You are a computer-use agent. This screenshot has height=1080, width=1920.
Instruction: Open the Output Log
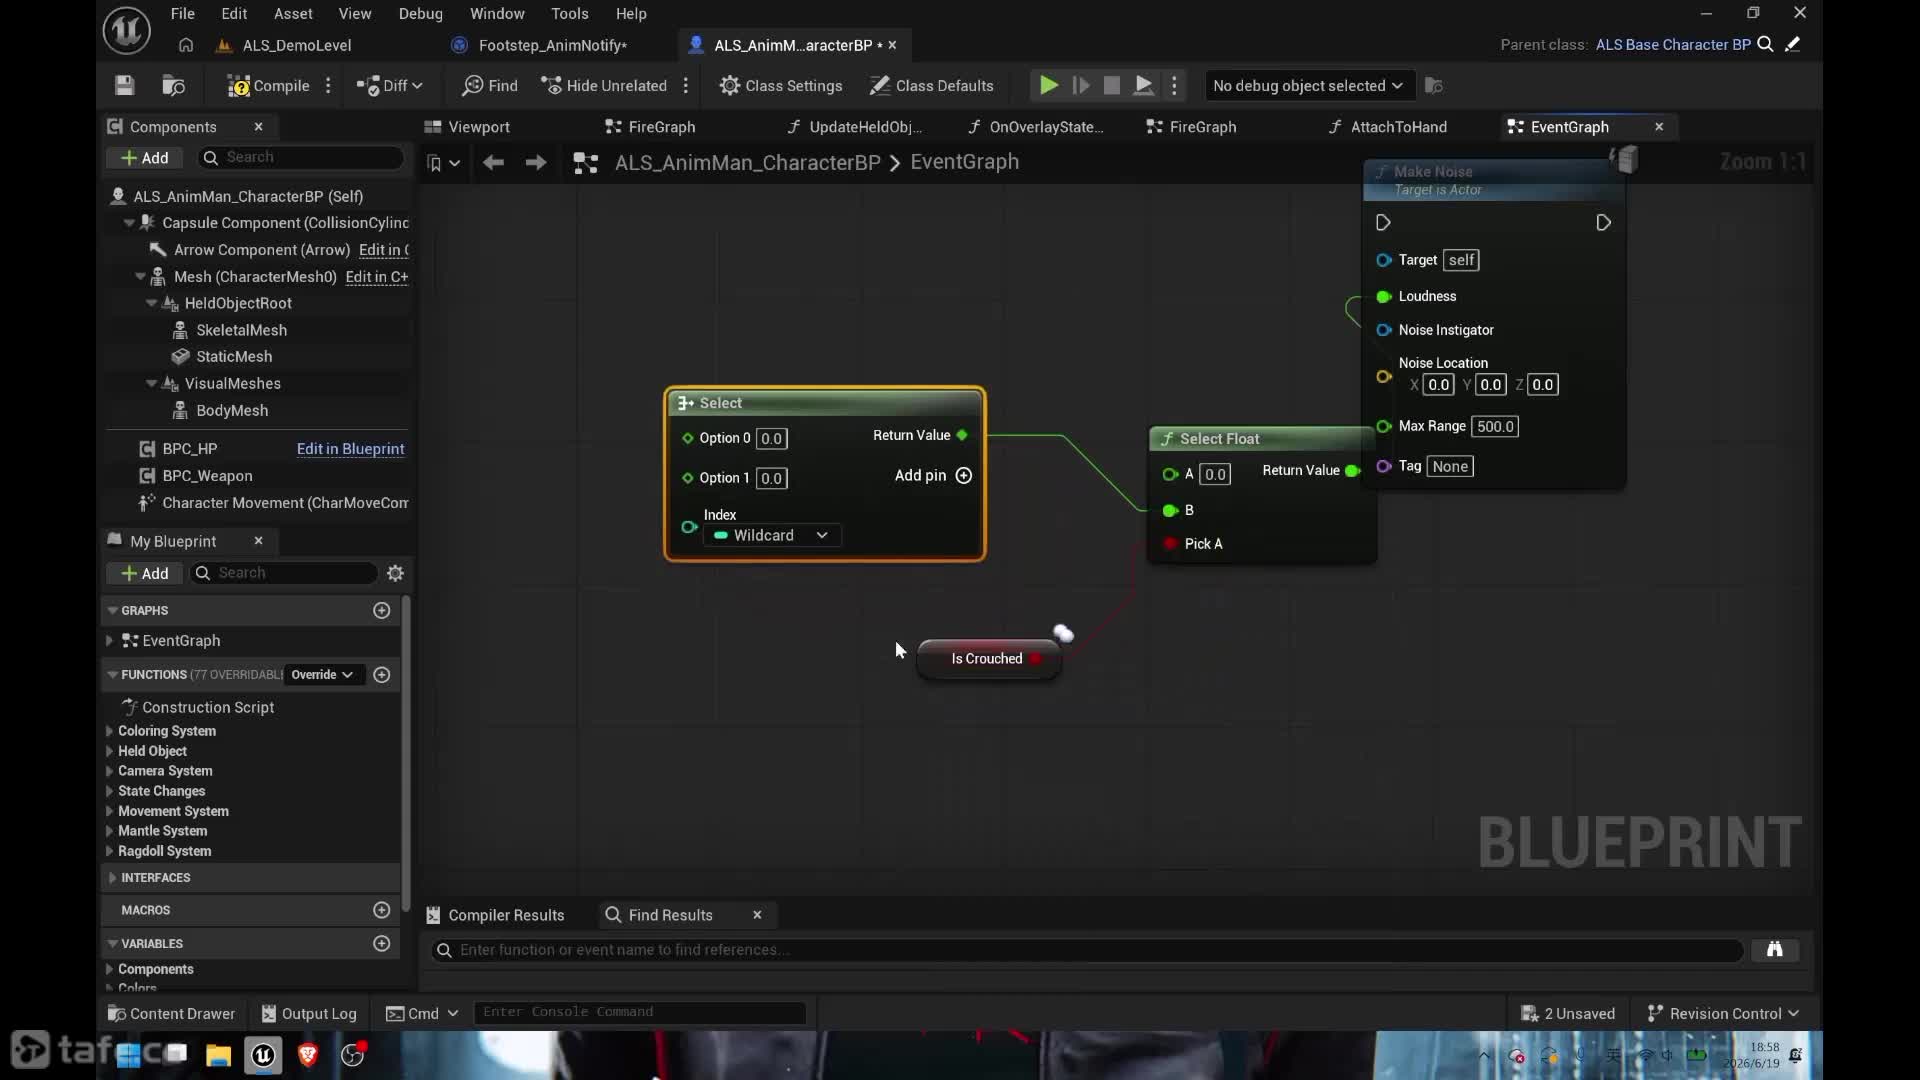pos(309,1014)
